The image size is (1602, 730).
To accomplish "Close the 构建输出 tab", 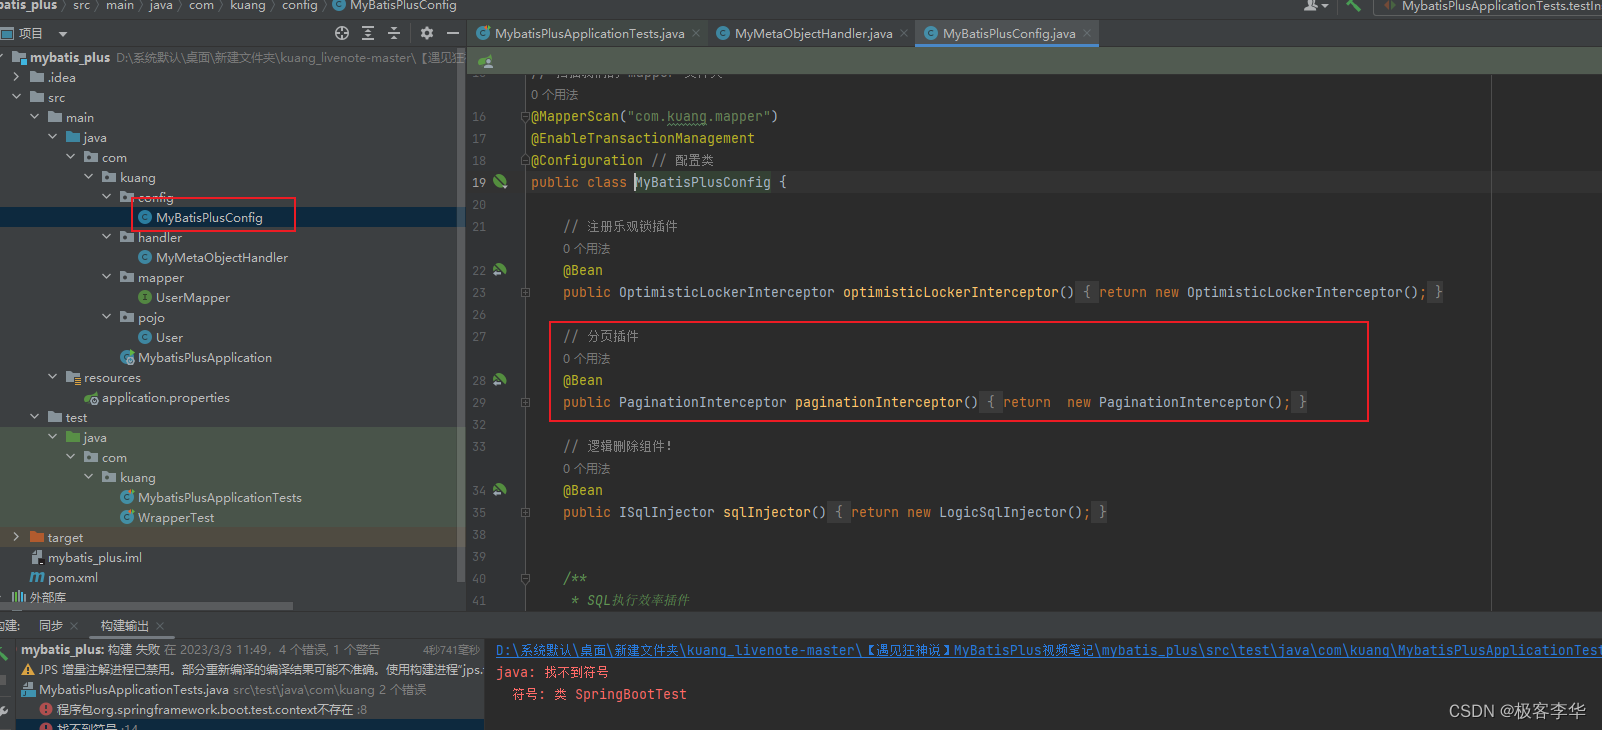I will point(160,626).
